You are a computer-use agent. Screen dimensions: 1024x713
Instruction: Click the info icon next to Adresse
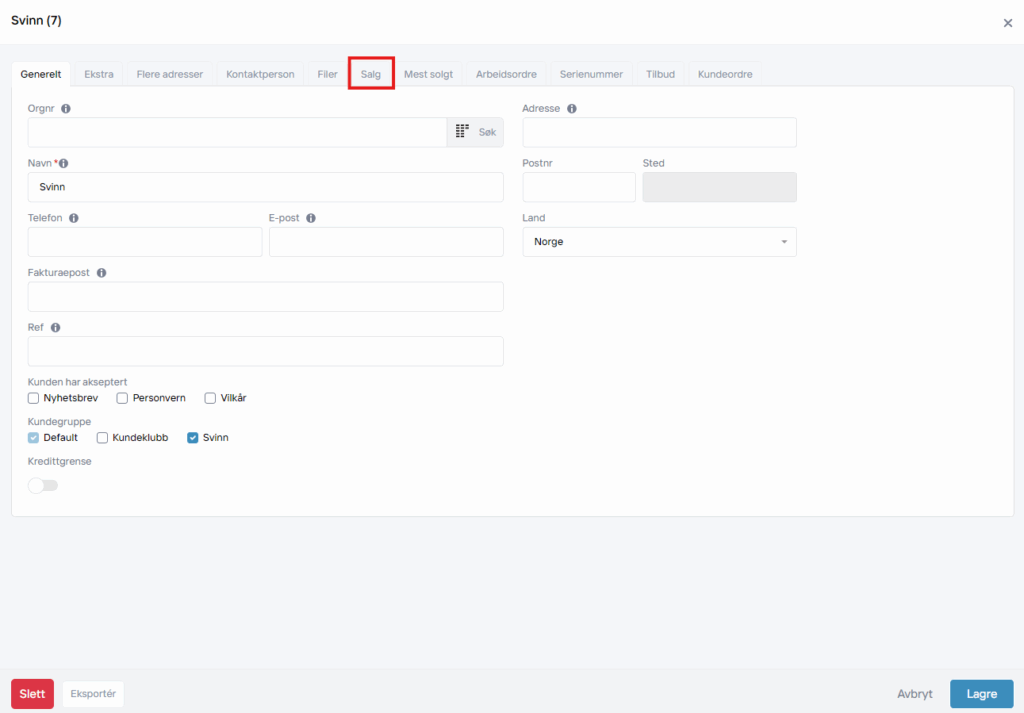tap(572, 108)
